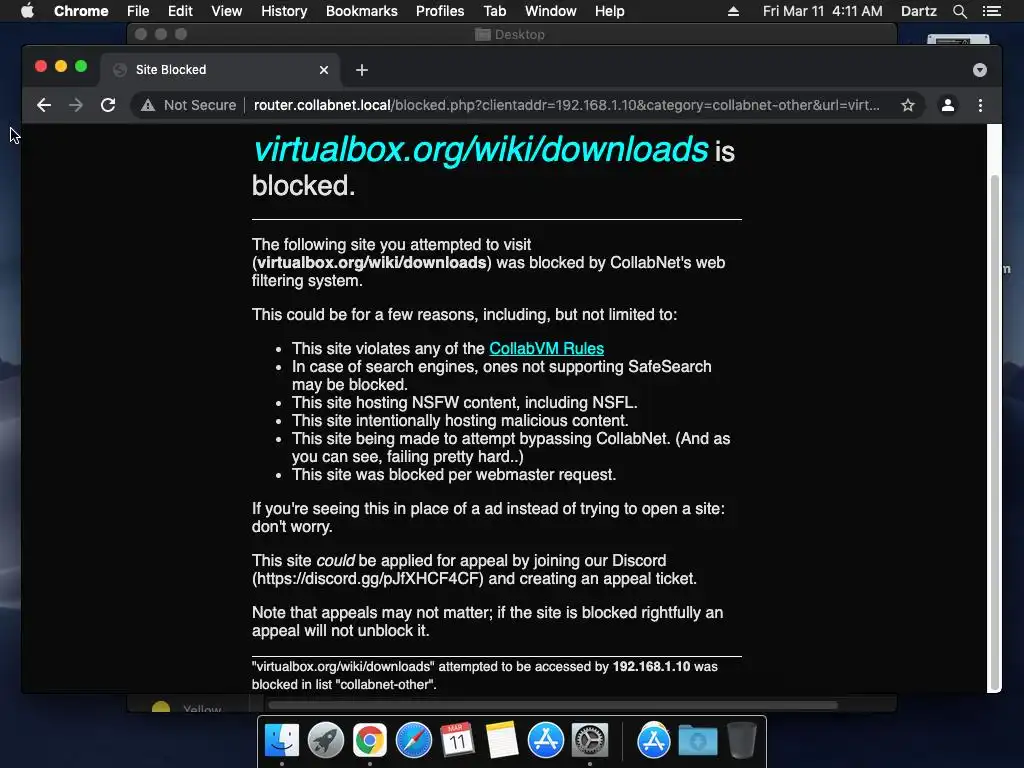The image size is (1024, 768).
Task: Open Calendar from the Dock
Action: [457, 741]
